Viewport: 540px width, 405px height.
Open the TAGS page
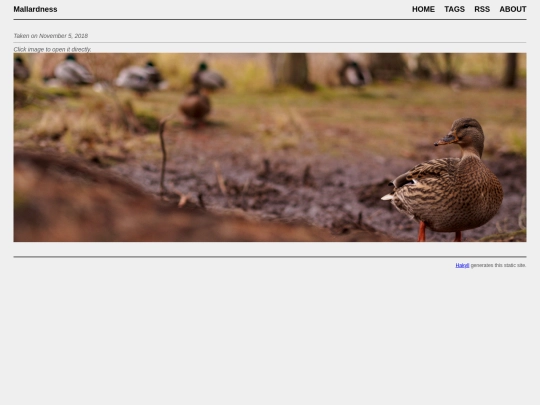tap(454, 9)
